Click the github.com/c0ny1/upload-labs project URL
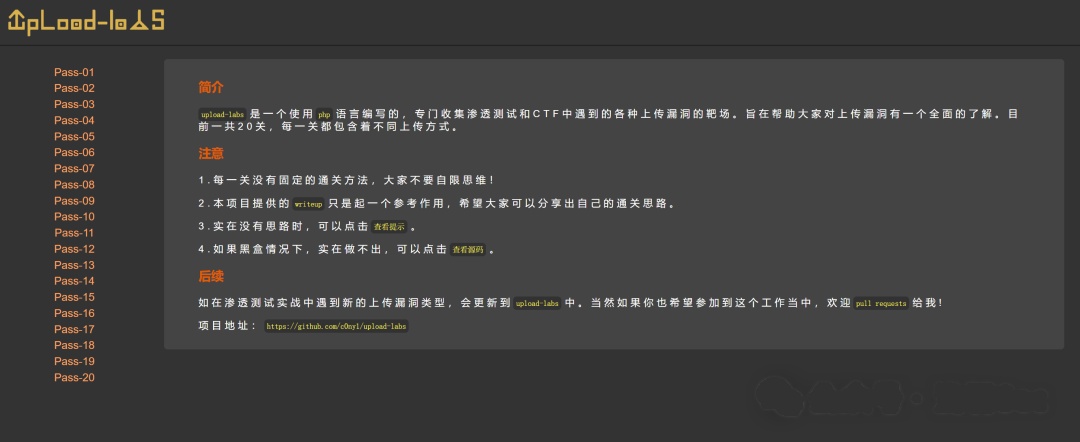Screen dimensions: 1080x442 pyautogui.click(x=336, y=326)
